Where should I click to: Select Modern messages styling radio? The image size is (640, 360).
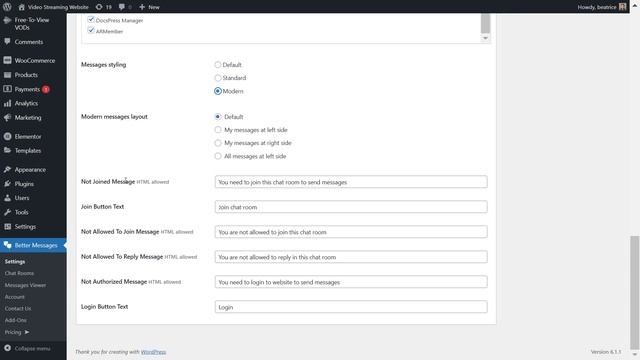click(218, 91)
